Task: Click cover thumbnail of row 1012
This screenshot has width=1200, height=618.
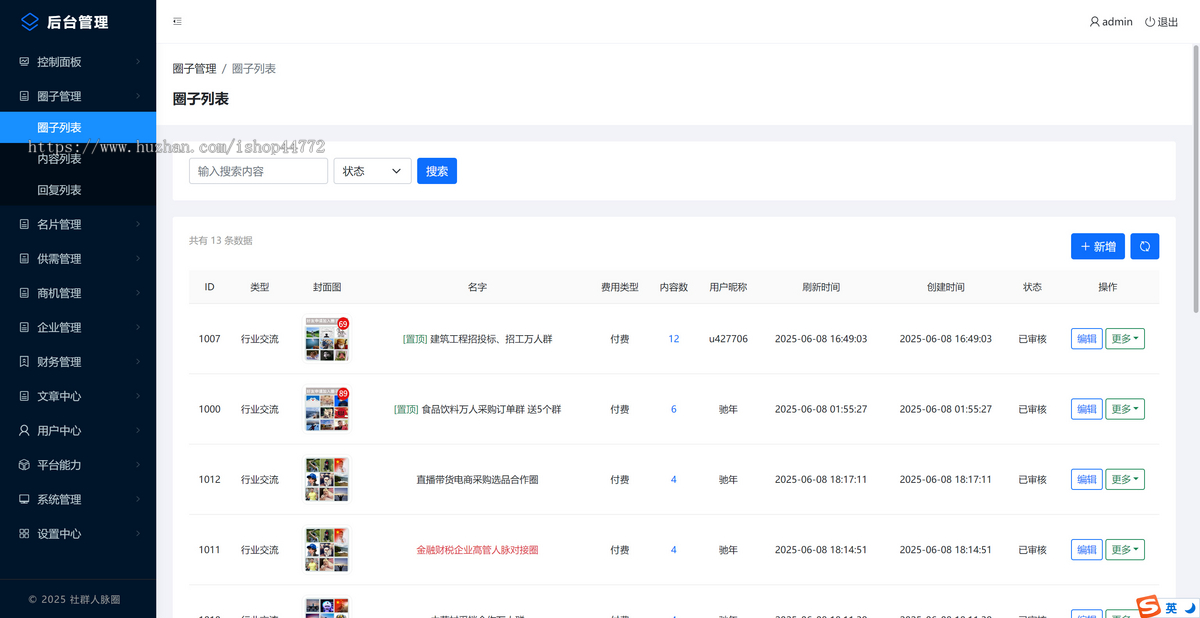Action: [327, 479]
